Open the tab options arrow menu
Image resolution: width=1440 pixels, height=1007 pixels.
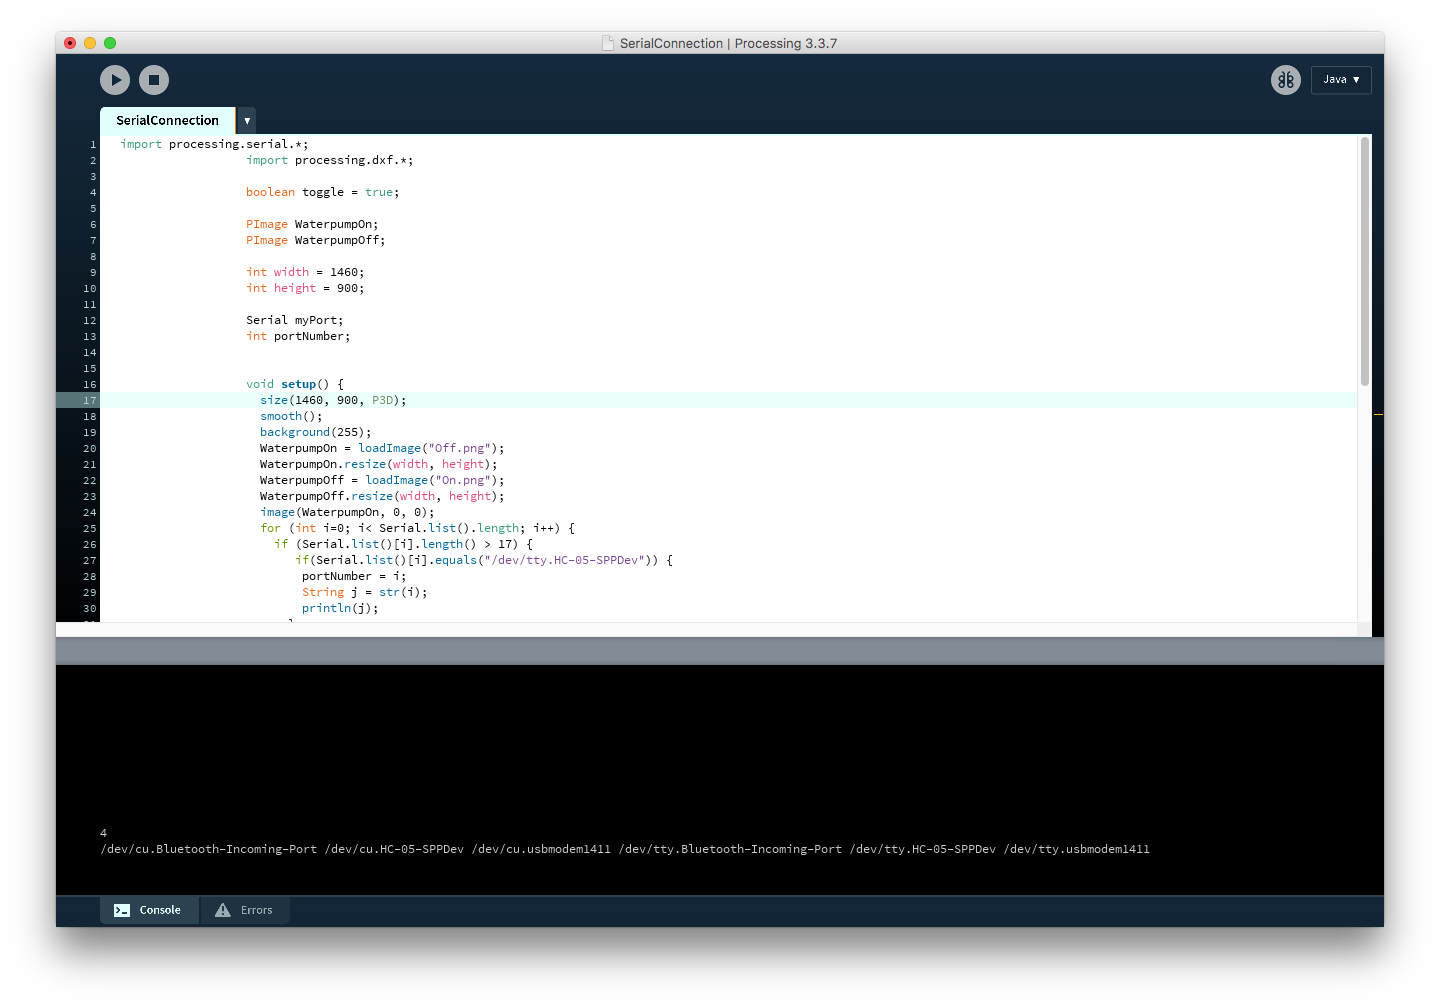click(247, 120)
